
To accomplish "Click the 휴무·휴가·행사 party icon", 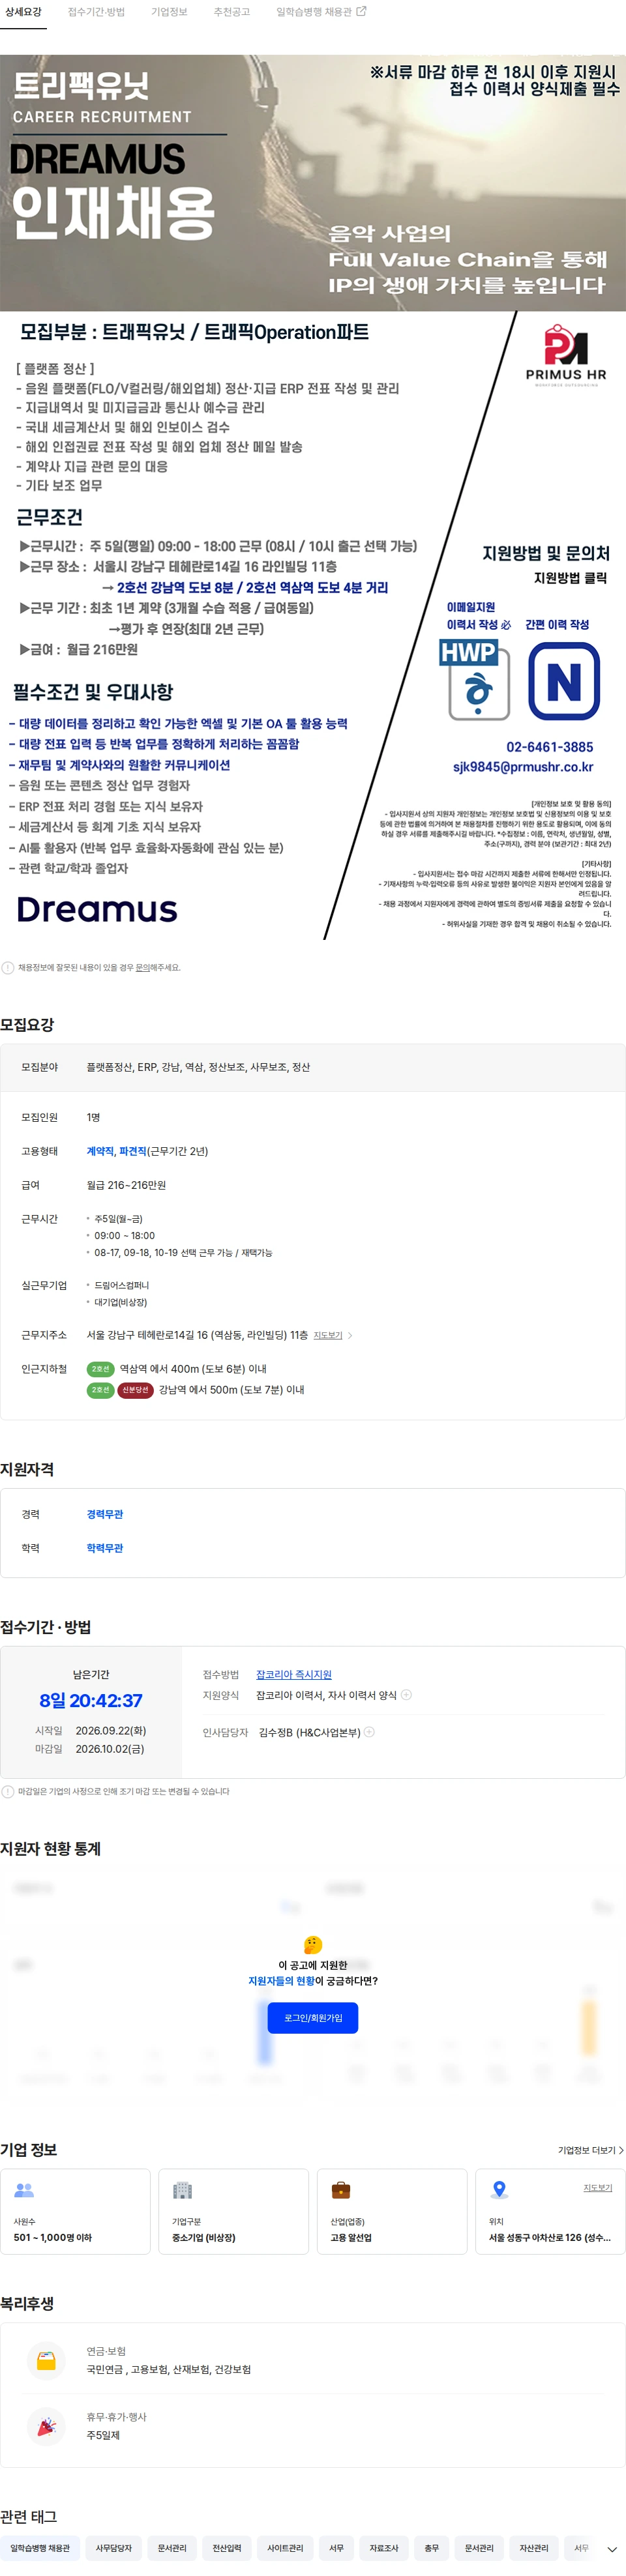I will pyautogui.click(x=46, y=2426).
